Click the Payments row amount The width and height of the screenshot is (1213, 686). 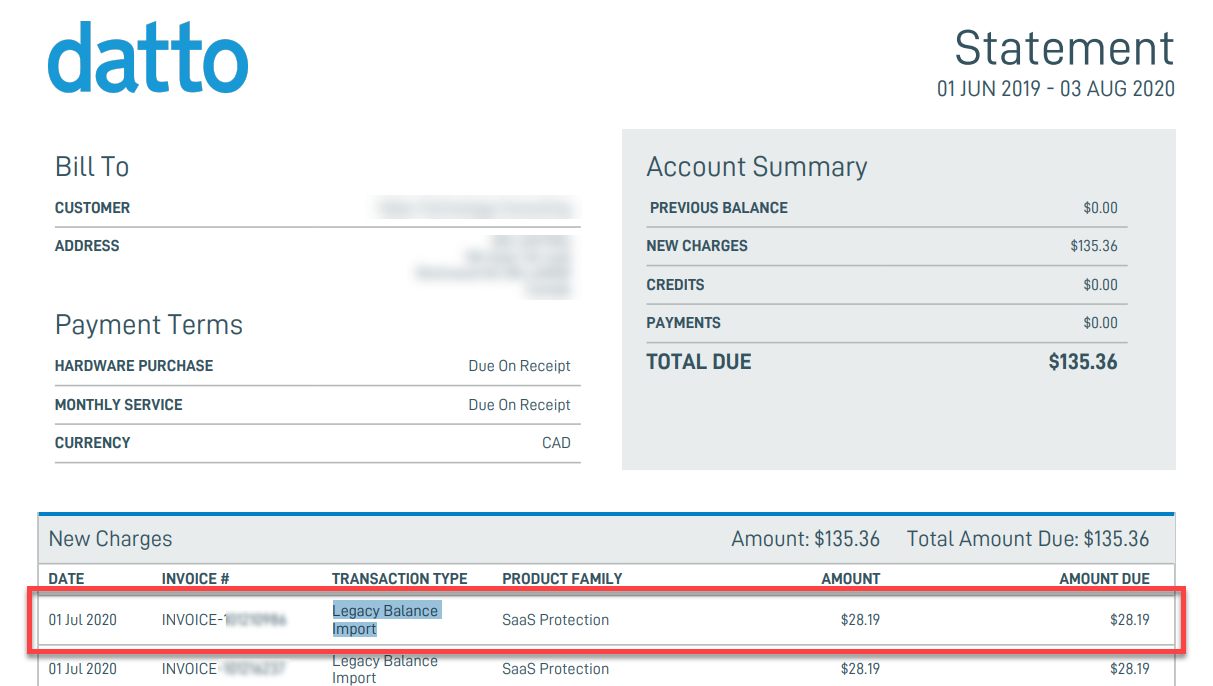click(x=1100, y=323)
